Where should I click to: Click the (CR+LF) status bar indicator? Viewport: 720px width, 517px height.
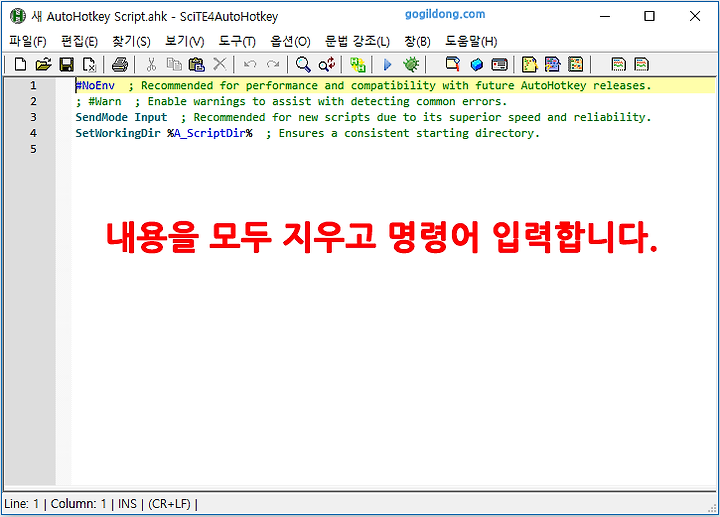169,504
